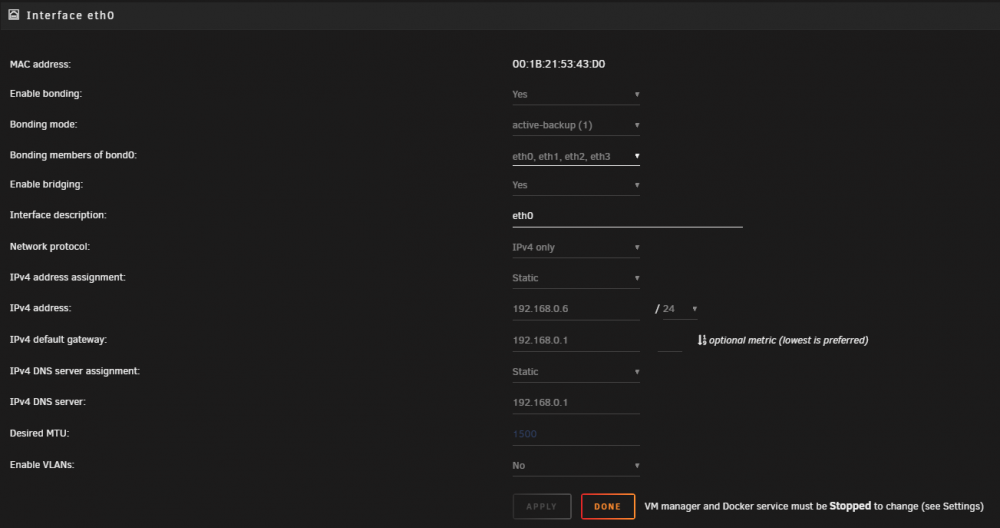Click the "Enable bridging:" label
Image resolution: width=1000 pixels, height=528 pixels.
[46, 184]
